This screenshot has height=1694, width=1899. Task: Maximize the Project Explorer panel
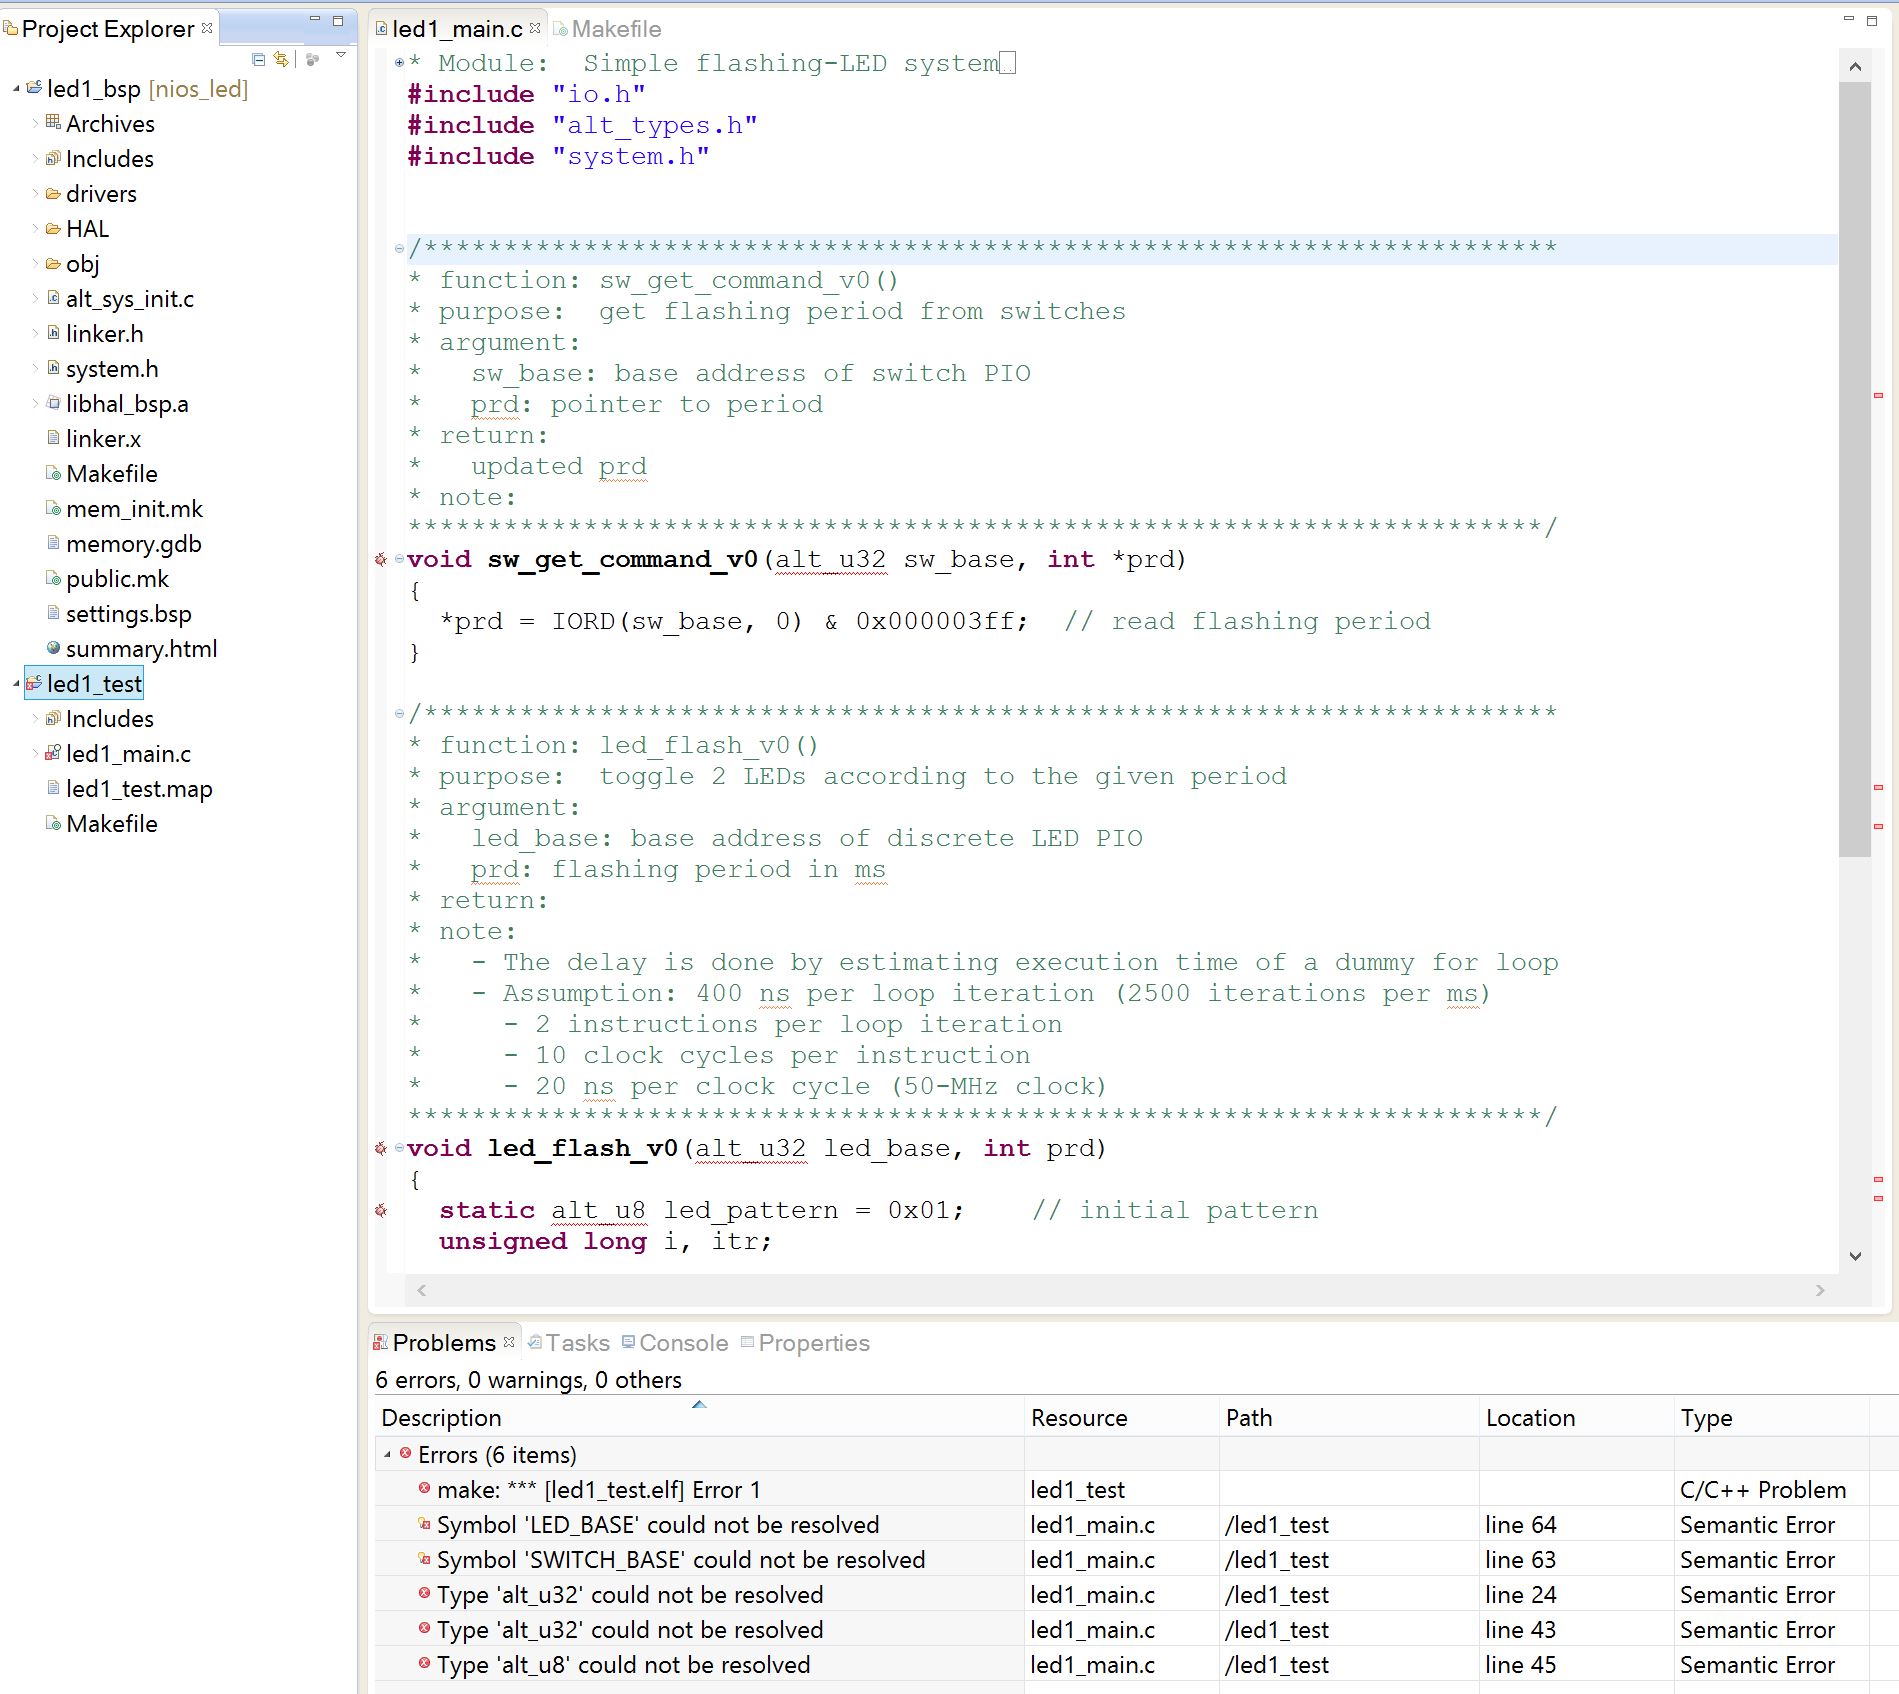coord(338,20)
